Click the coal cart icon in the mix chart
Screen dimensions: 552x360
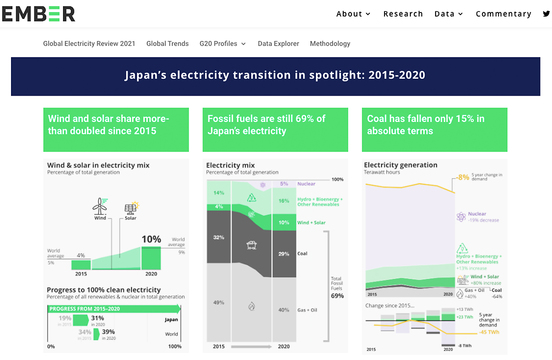point(251,245)
